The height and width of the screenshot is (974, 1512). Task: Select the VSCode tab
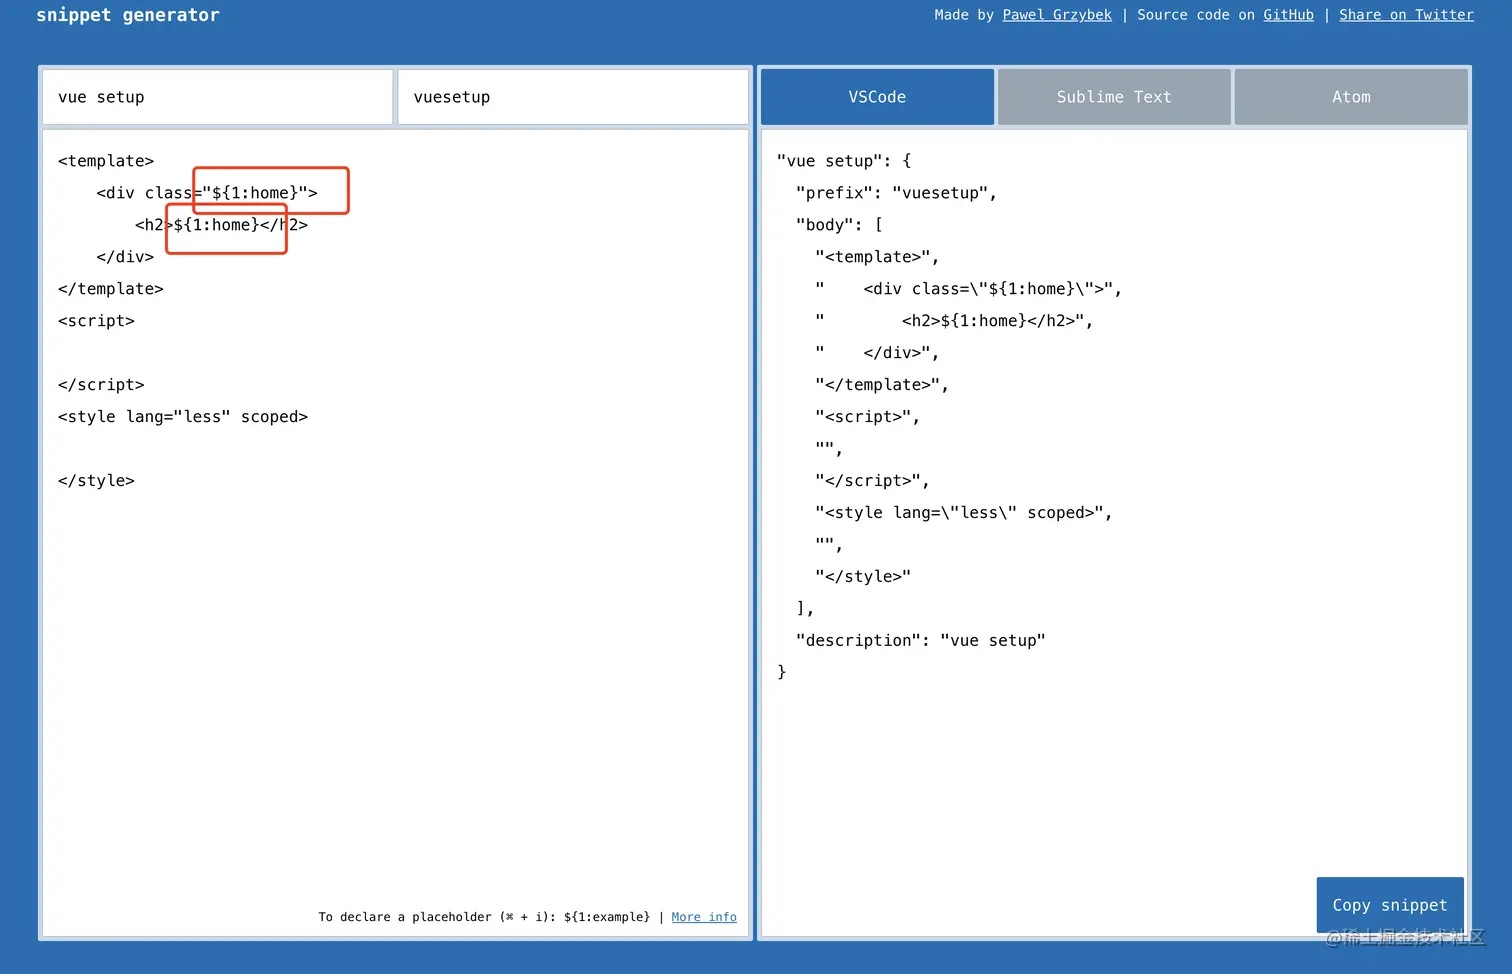click(877, 97)
